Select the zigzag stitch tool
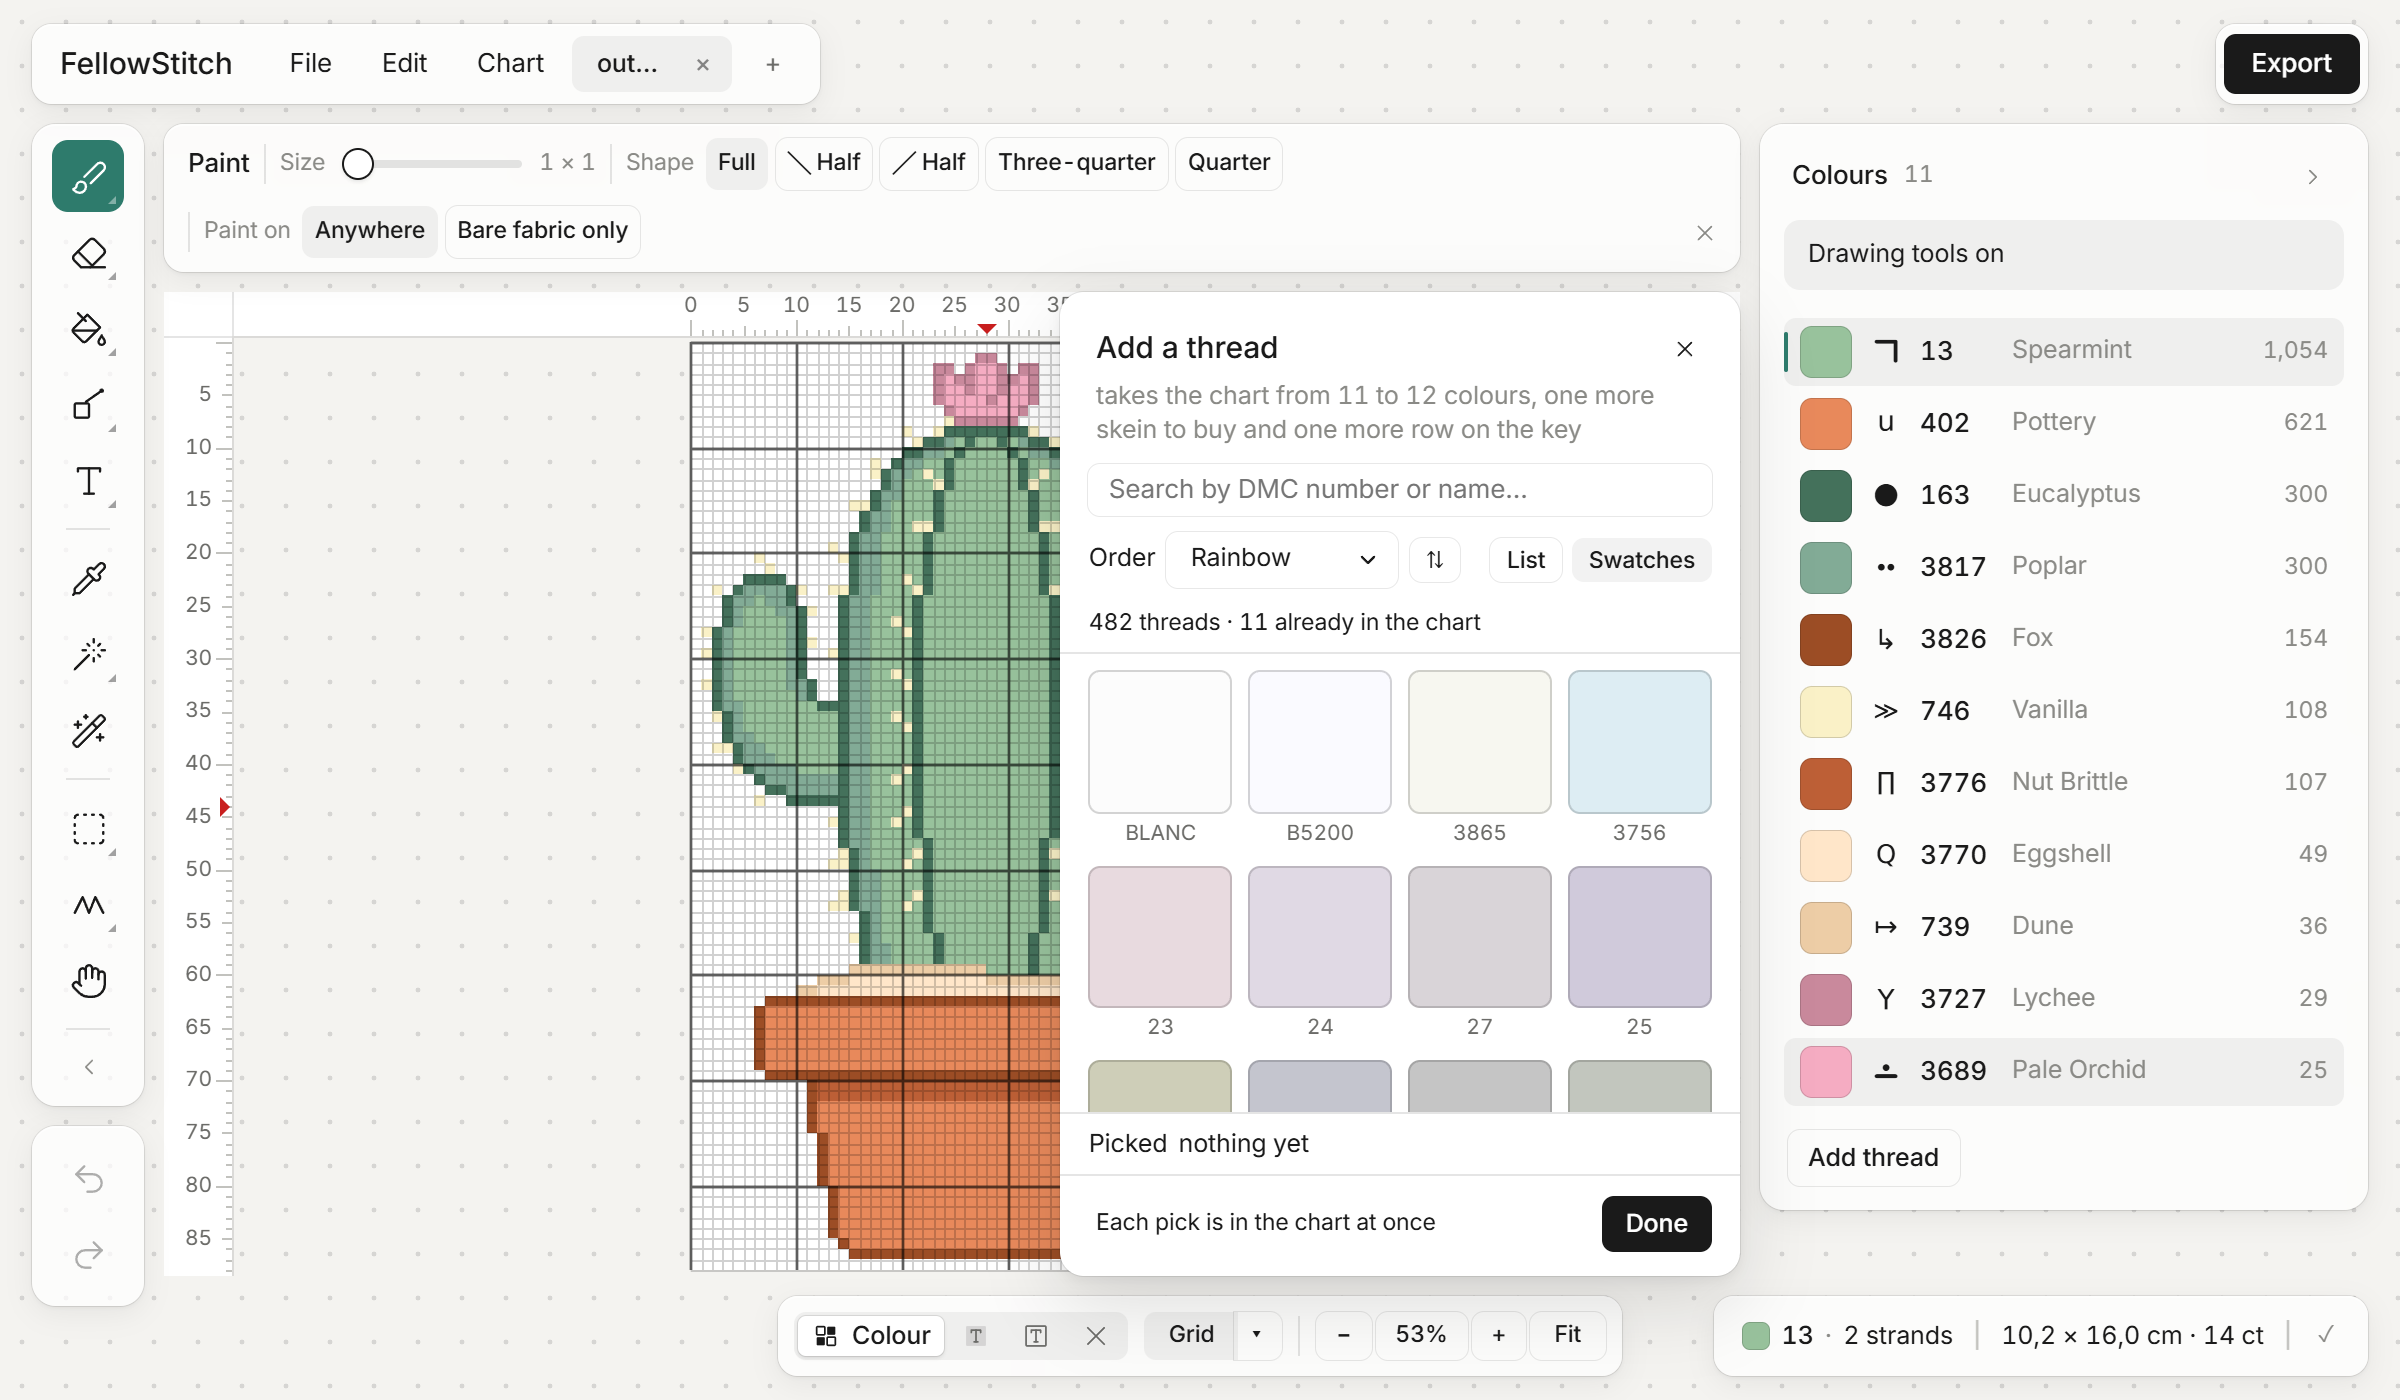 click(88, 905)
